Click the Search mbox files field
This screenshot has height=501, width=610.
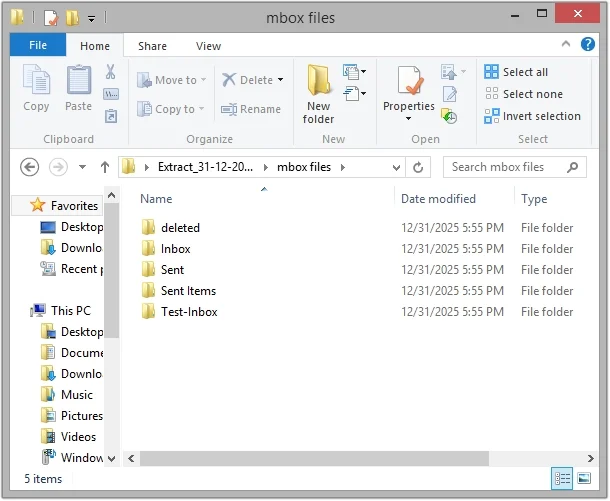pyautogui.click(x=515, y=167)
